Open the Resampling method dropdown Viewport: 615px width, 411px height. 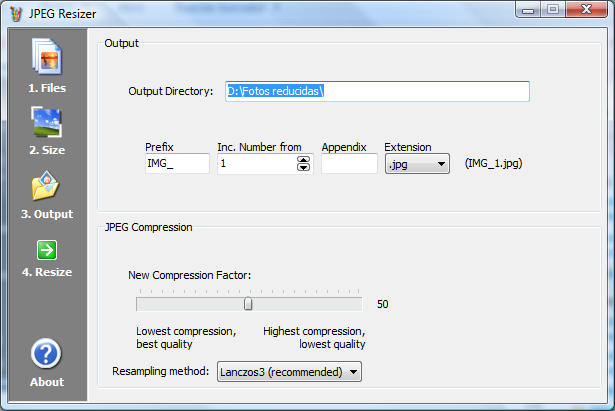pos(289,372)
